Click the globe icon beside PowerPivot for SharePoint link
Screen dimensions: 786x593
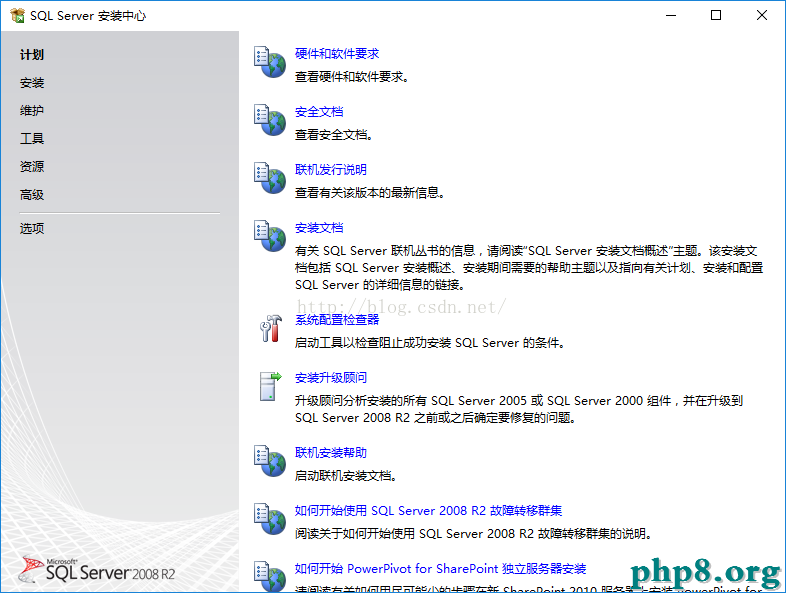click(270, 576)
